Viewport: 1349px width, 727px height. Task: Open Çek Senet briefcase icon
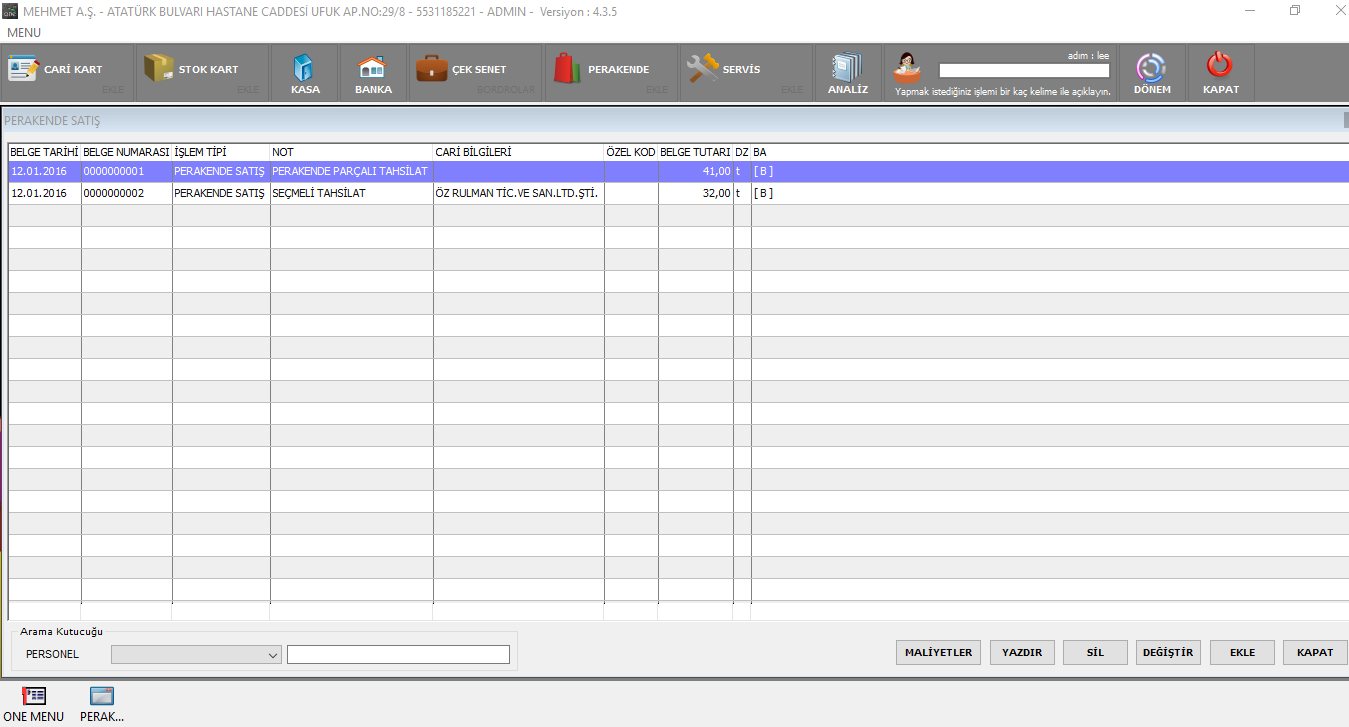(431, 69)
